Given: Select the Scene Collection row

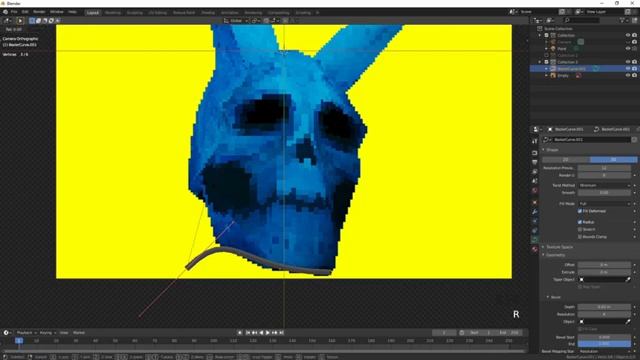Looking at the screenshot, I should (558, 29).
